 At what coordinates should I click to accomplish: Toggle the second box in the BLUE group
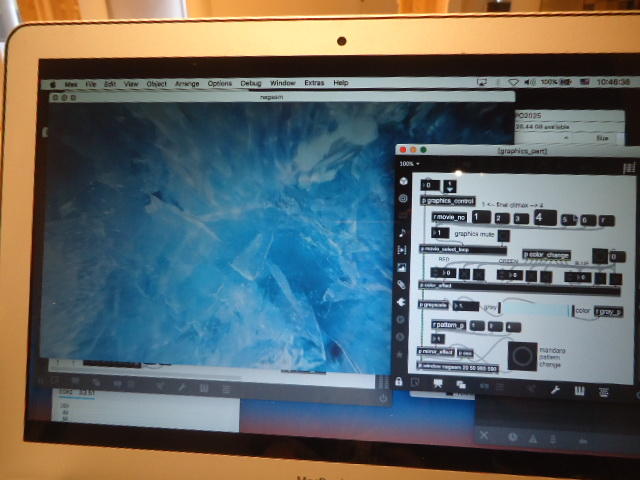coord(616,279)
